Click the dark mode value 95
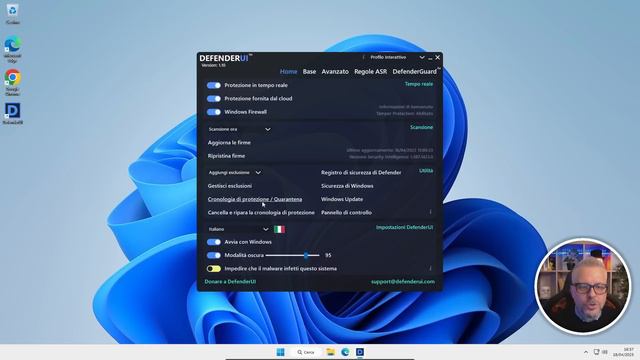640x360 pixels. [x=328, y=256]
